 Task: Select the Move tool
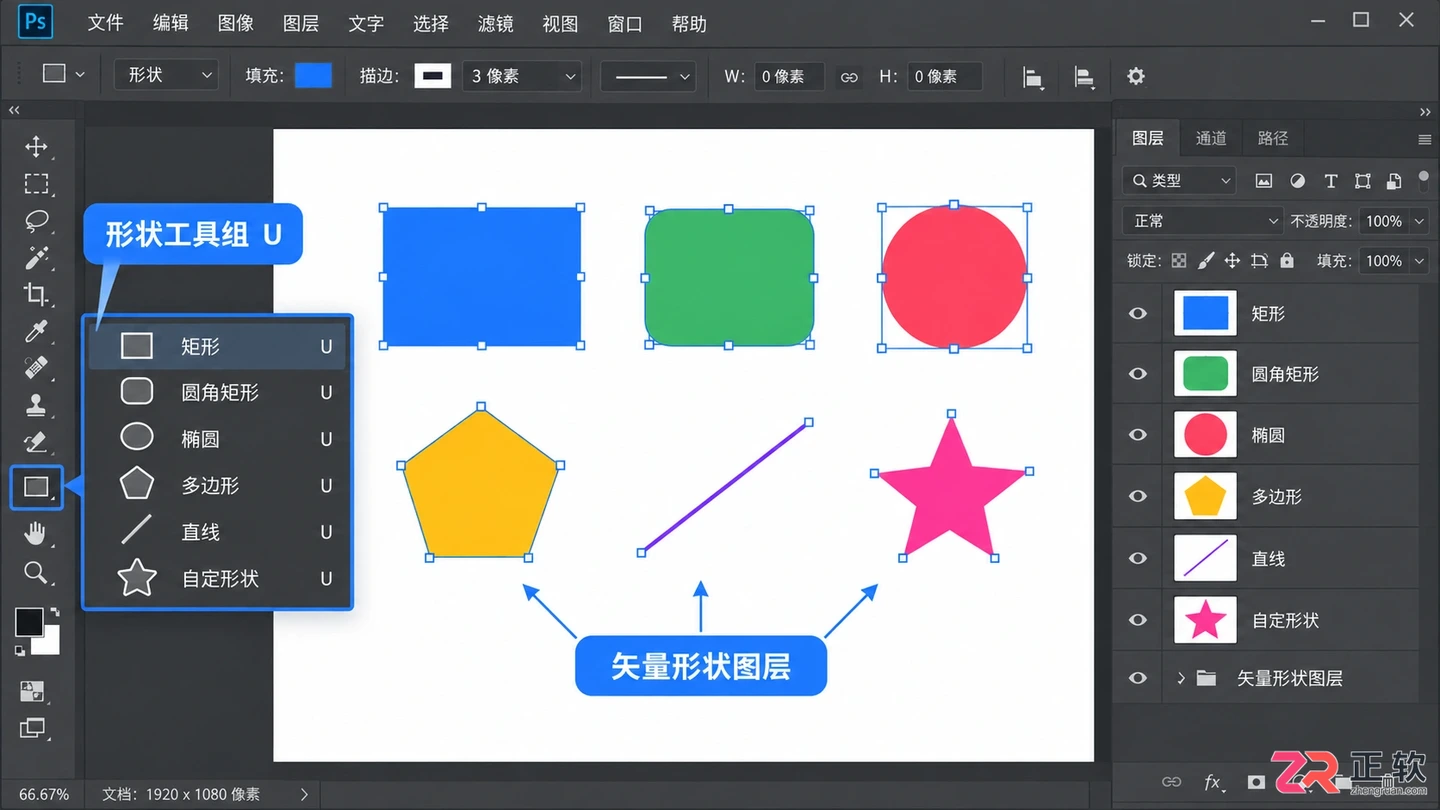[x=36, y=147]
